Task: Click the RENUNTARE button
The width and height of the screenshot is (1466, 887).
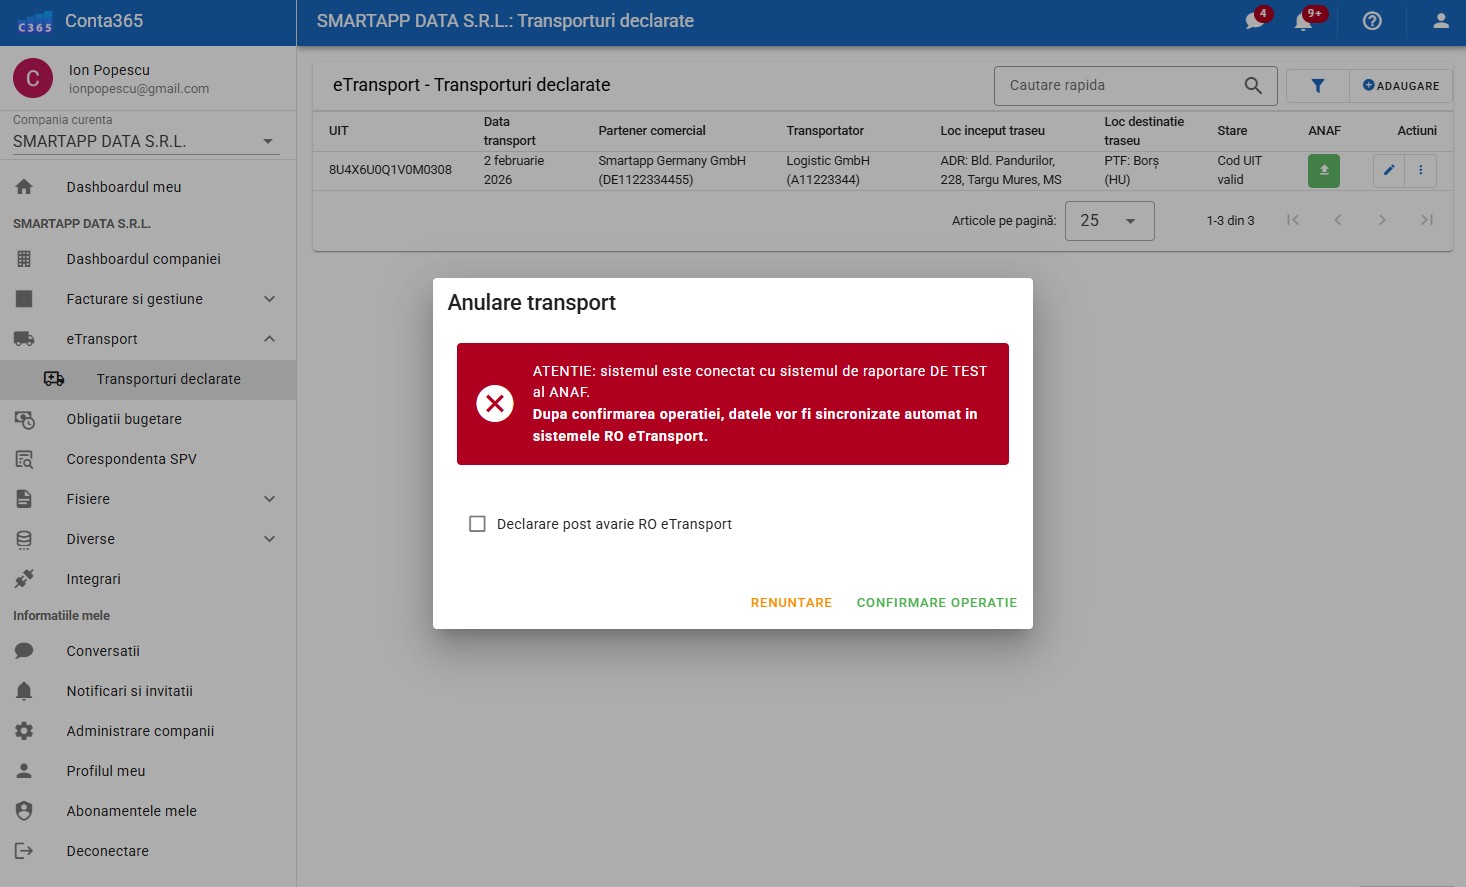Action: coord(791,603)
